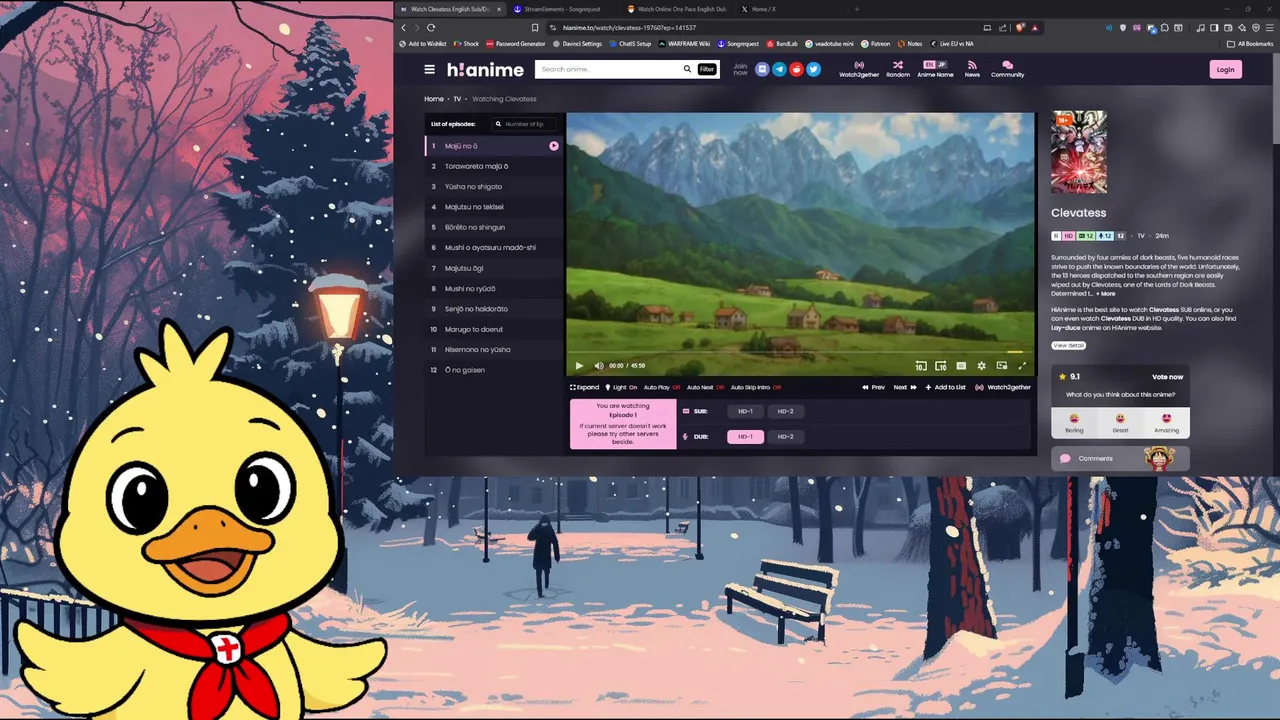Screen dimensions: 1280x720
Task: Click the play icon on episode 1 row
Action: 554,146
